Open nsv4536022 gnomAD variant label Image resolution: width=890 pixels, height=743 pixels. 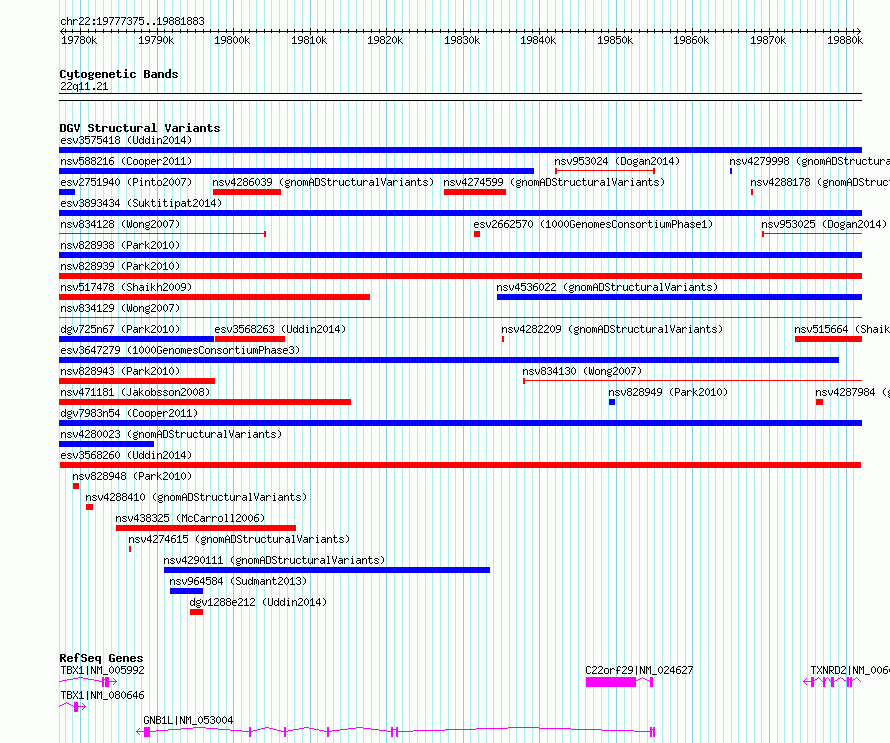click(607, 287)
